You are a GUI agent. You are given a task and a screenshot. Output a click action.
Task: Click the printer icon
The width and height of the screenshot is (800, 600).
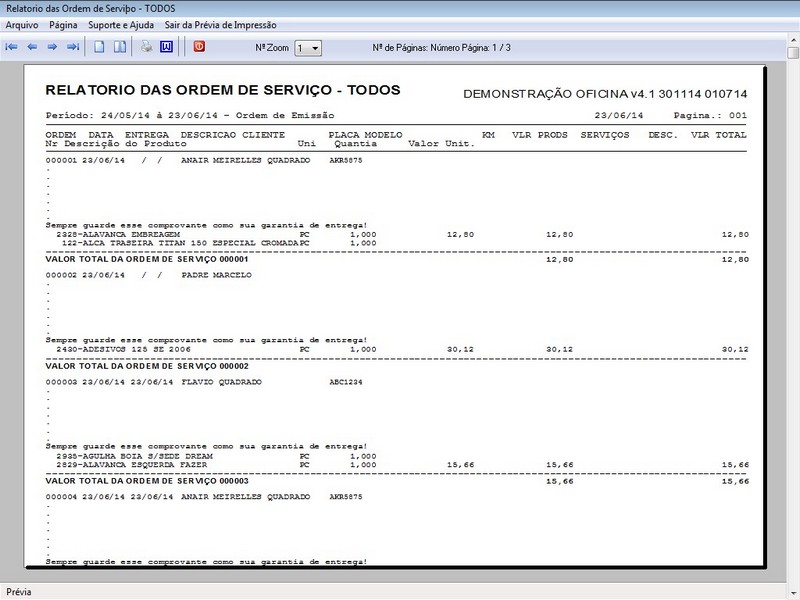coord(146,47)
